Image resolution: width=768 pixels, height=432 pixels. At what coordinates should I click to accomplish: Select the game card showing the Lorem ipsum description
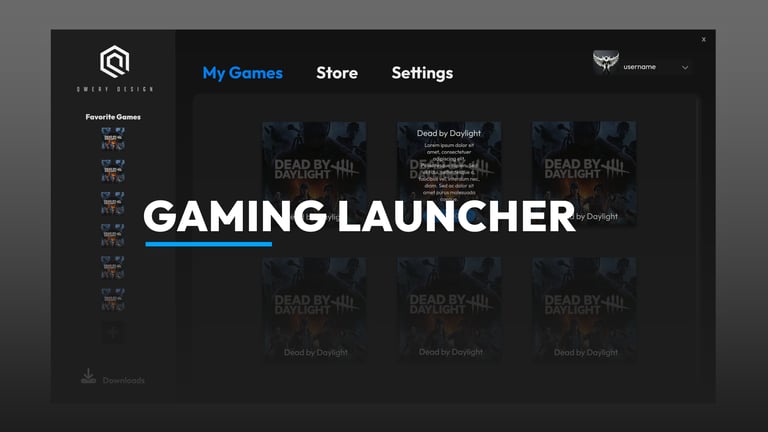pos(449,174)
